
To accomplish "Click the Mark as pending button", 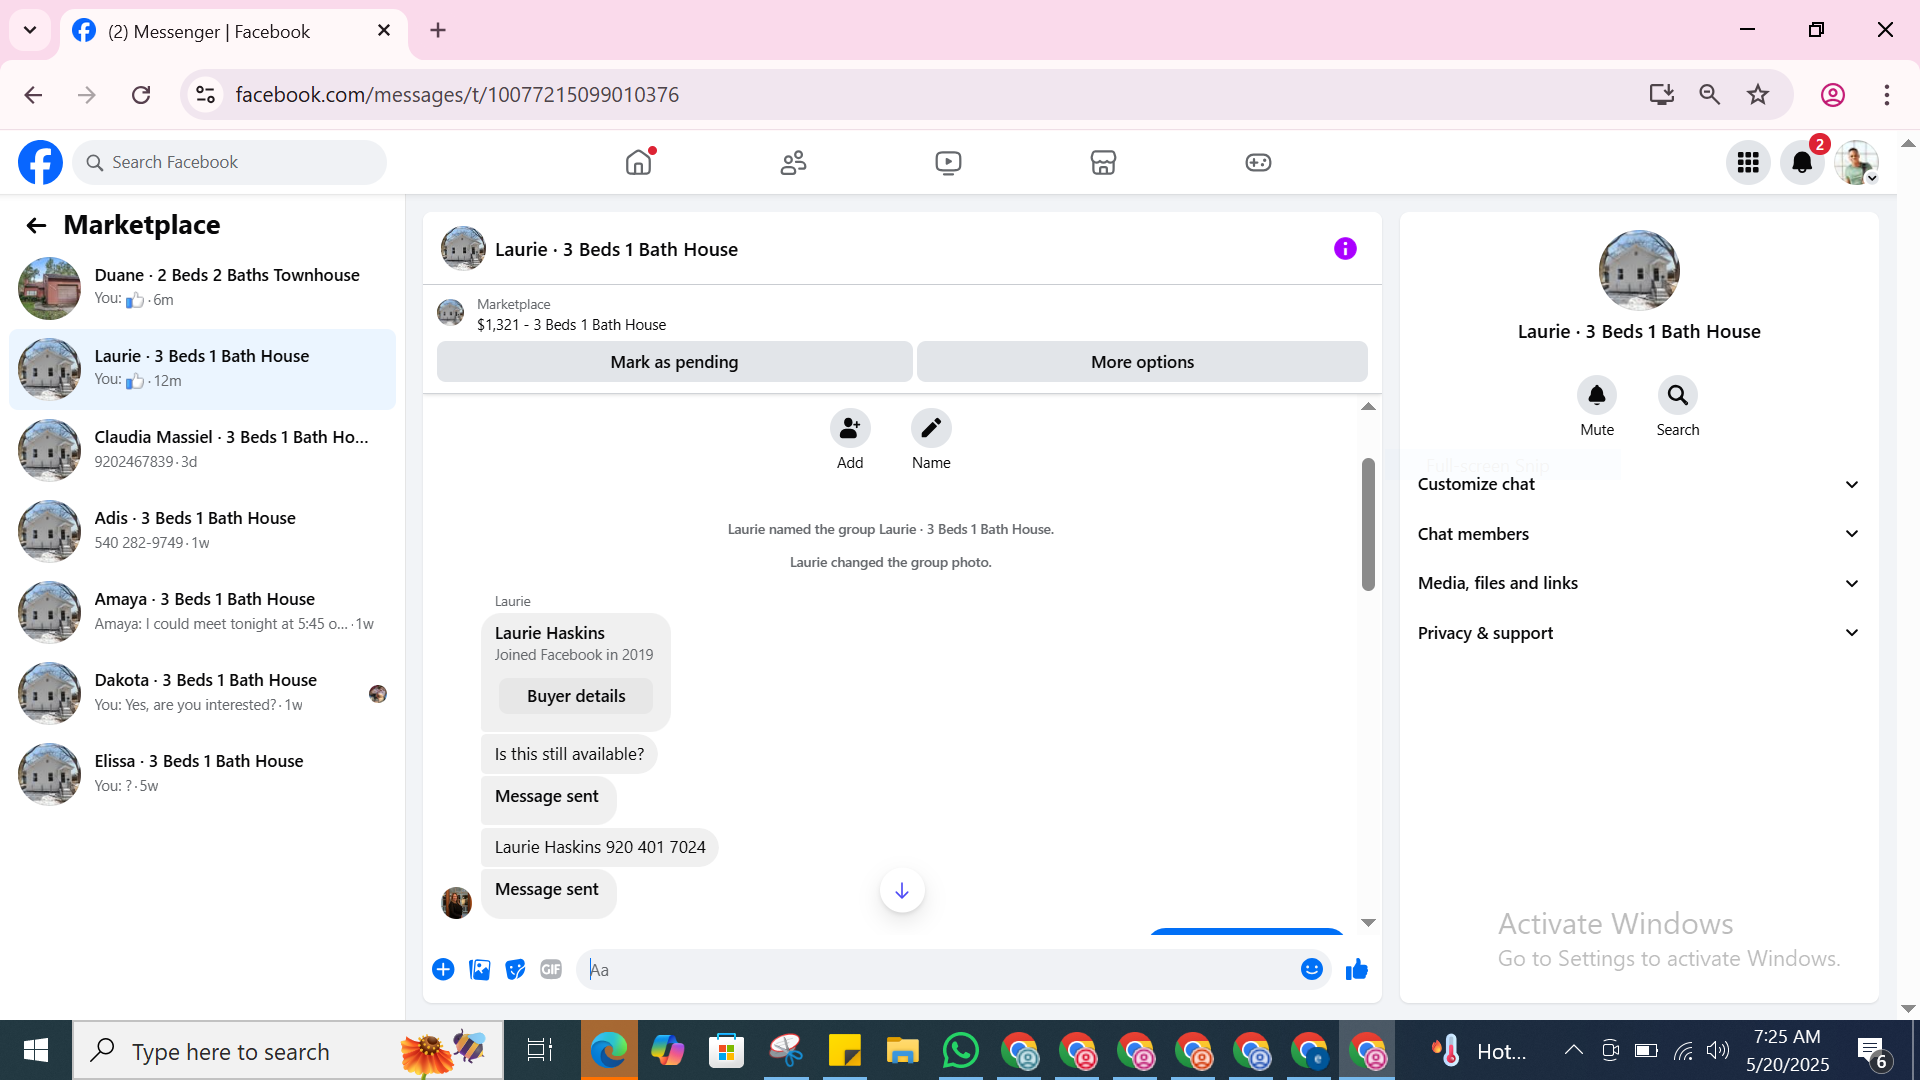I will click(x=674, y=362).
